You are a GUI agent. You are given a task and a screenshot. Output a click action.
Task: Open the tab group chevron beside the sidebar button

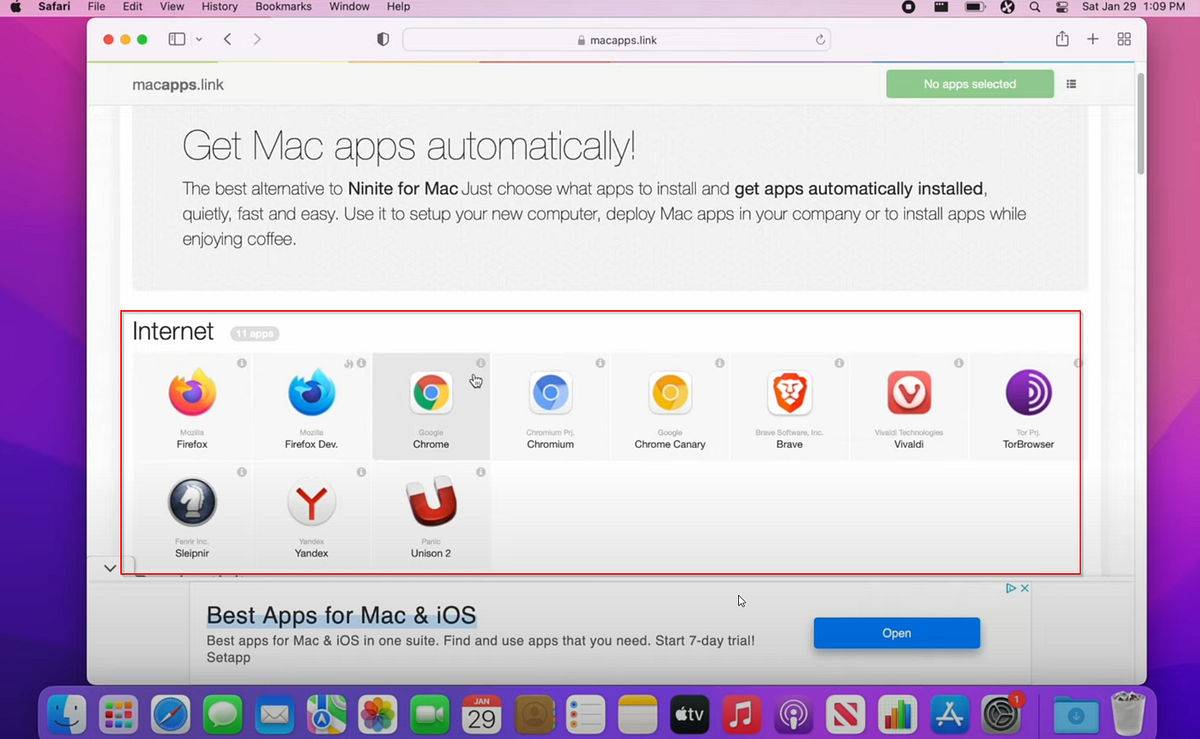[x=198, y=39]
